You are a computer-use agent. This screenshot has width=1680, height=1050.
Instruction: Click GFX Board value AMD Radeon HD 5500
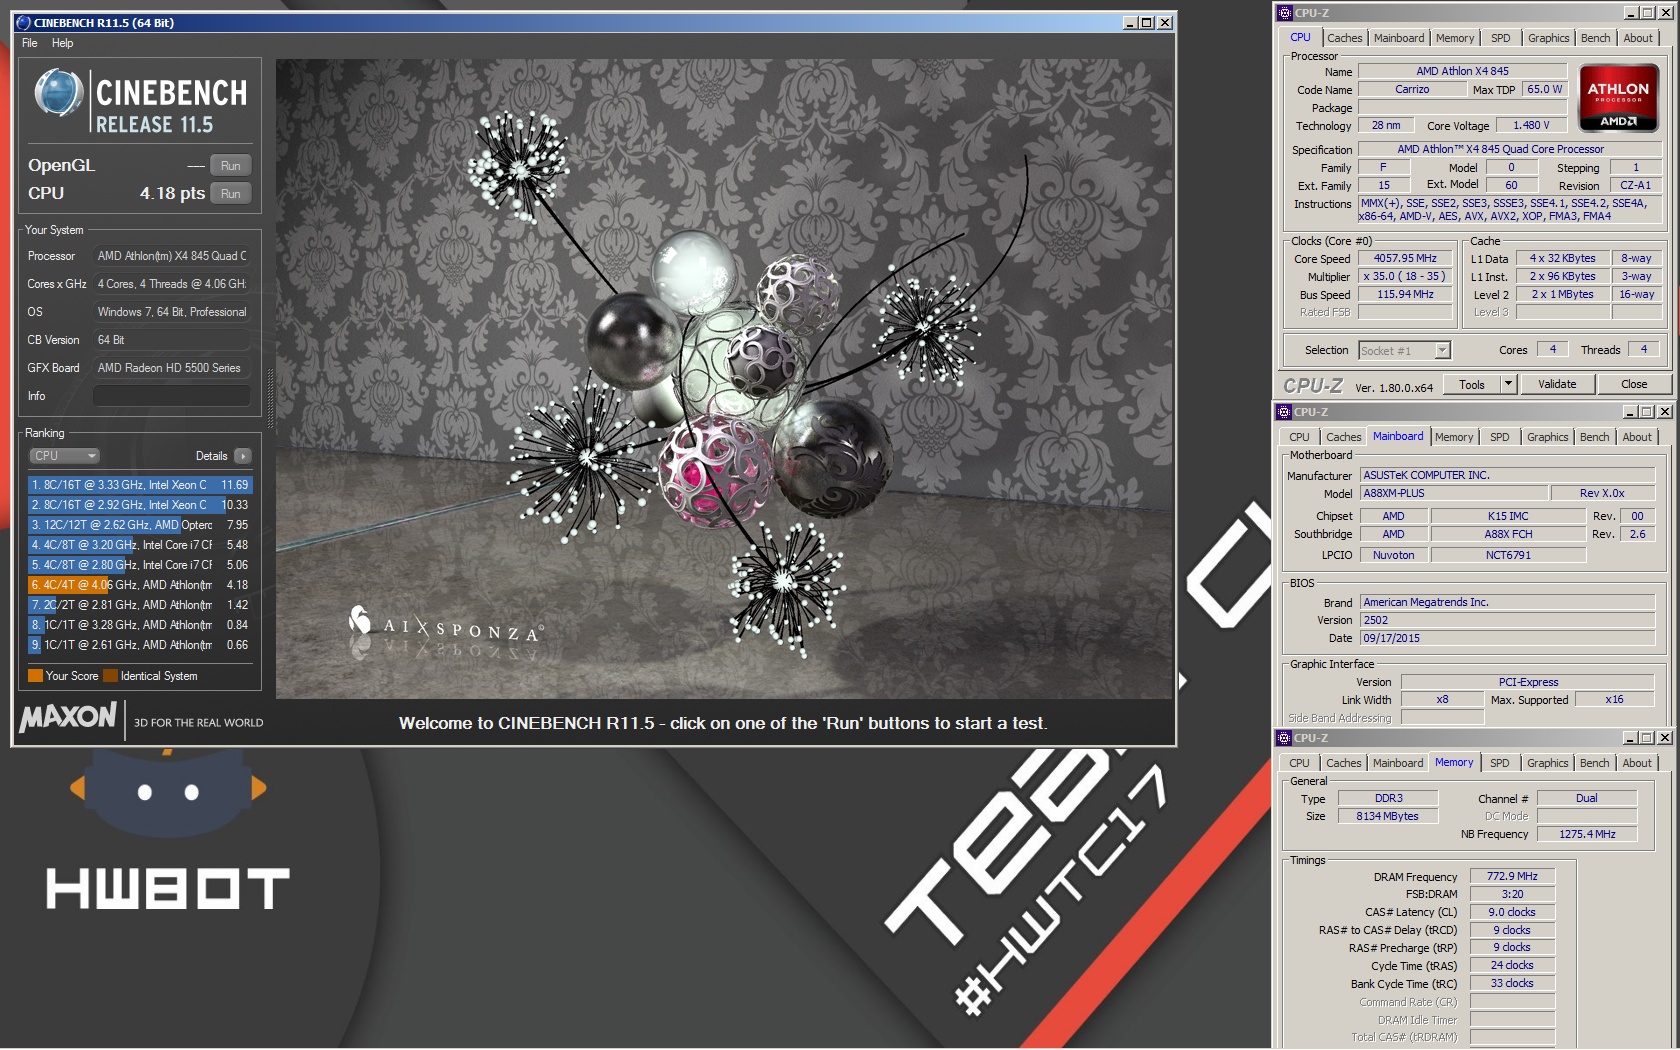pyautogui.click(x=171, y=368)
